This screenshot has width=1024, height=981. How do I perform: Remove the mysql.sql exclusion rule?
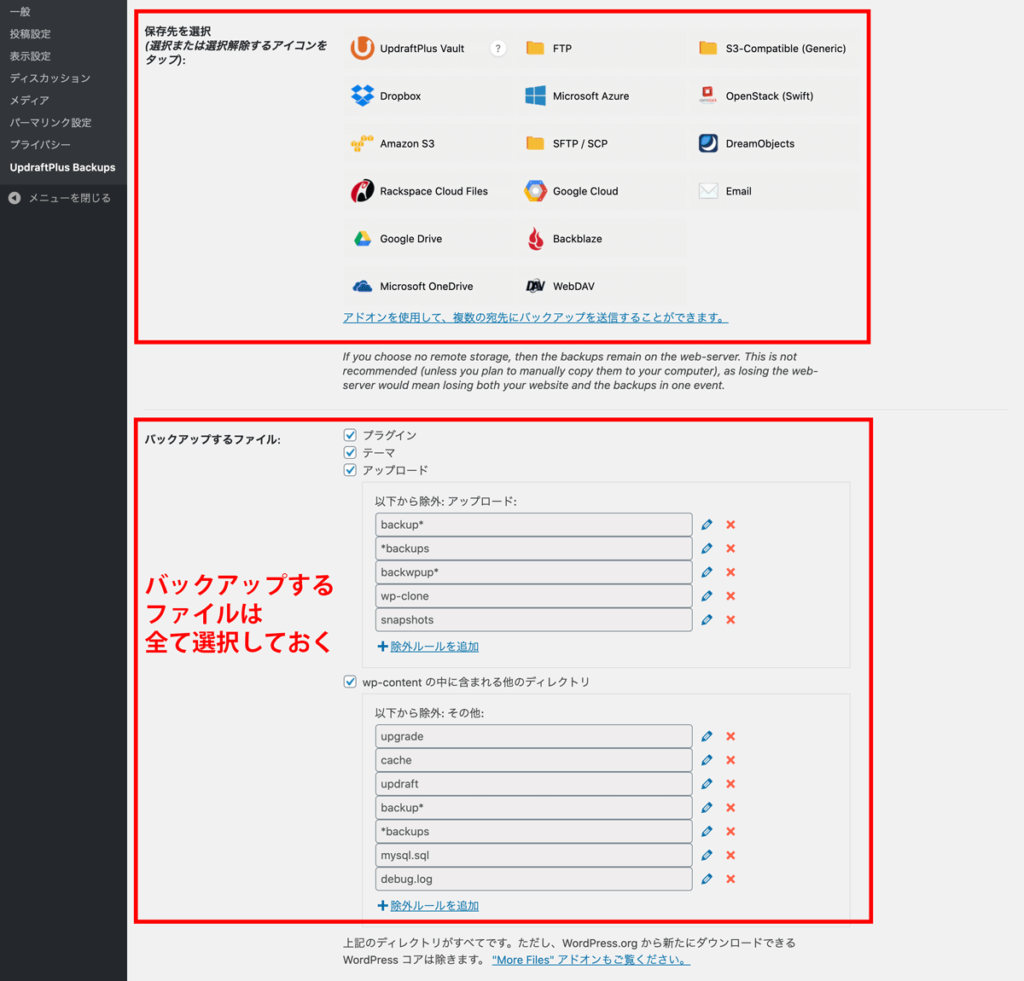(731, 855)
